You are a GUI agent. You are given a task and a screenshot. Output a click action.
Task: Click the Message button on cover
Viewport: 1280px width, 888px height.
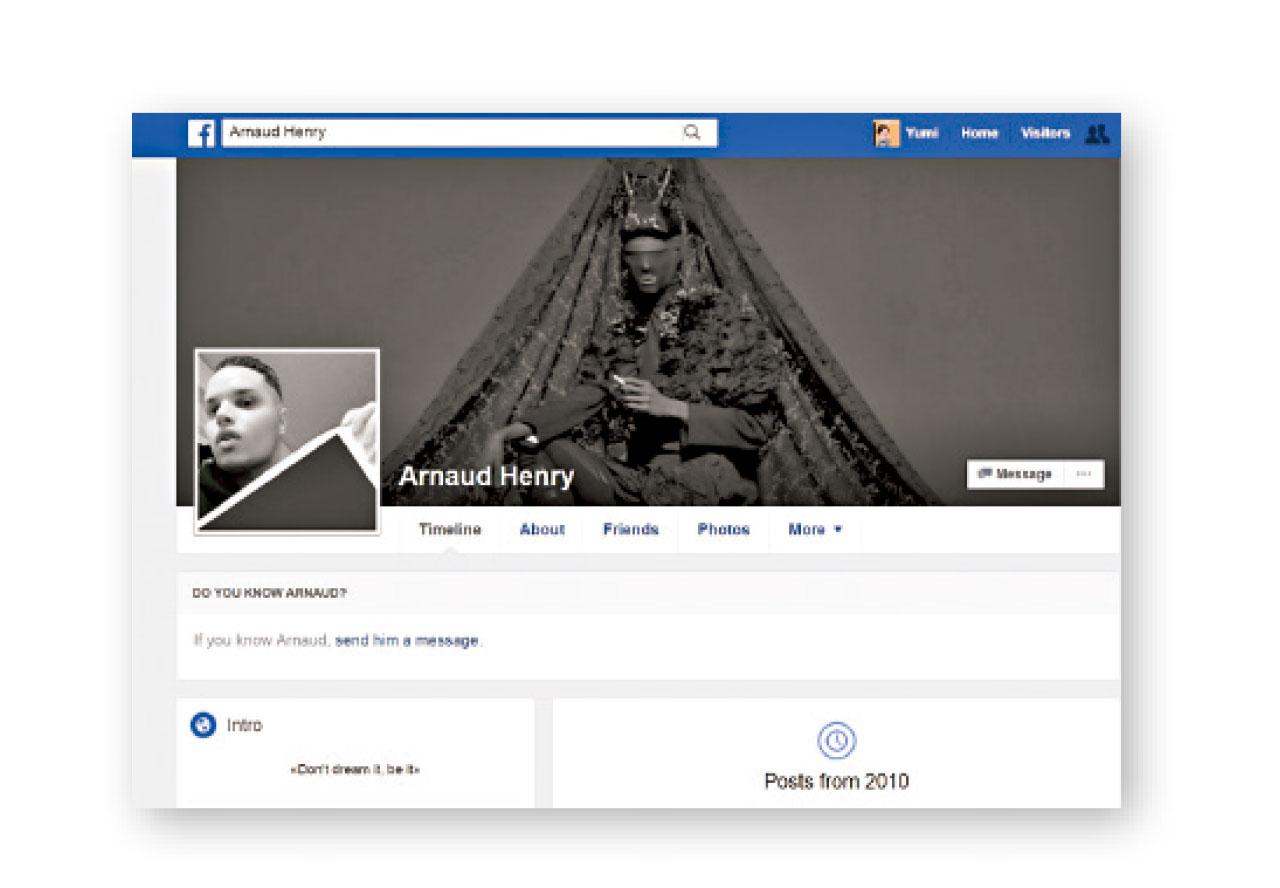[1015, 474]
